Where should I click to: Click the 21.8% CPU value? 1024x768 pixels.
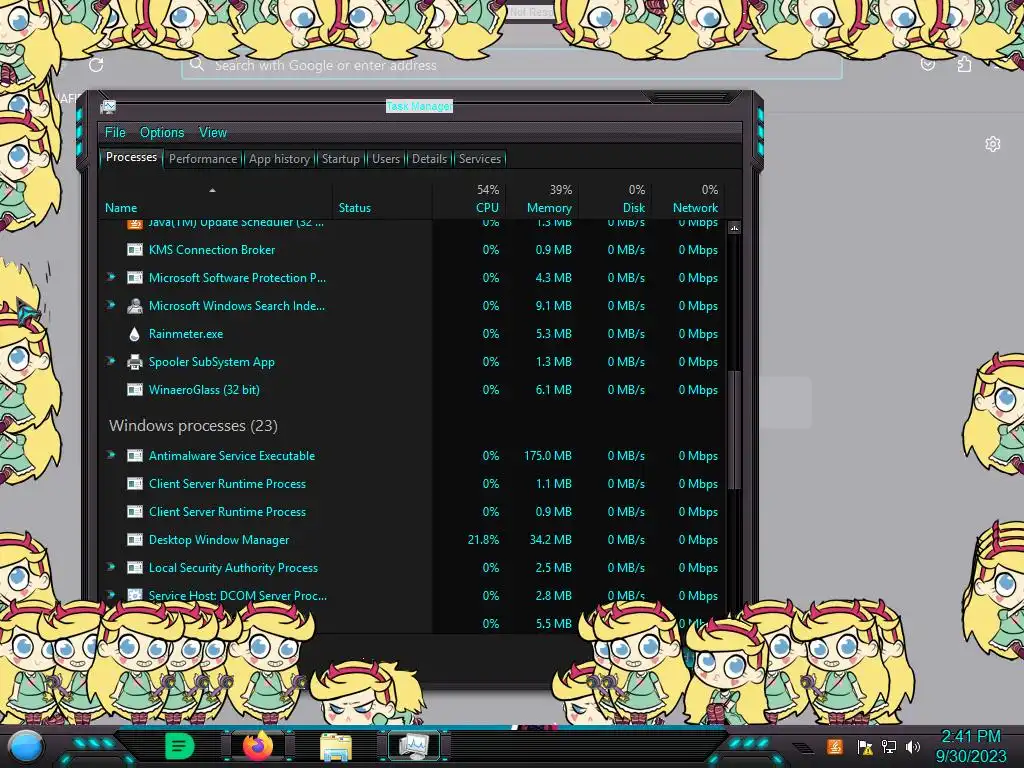(483, 540)
